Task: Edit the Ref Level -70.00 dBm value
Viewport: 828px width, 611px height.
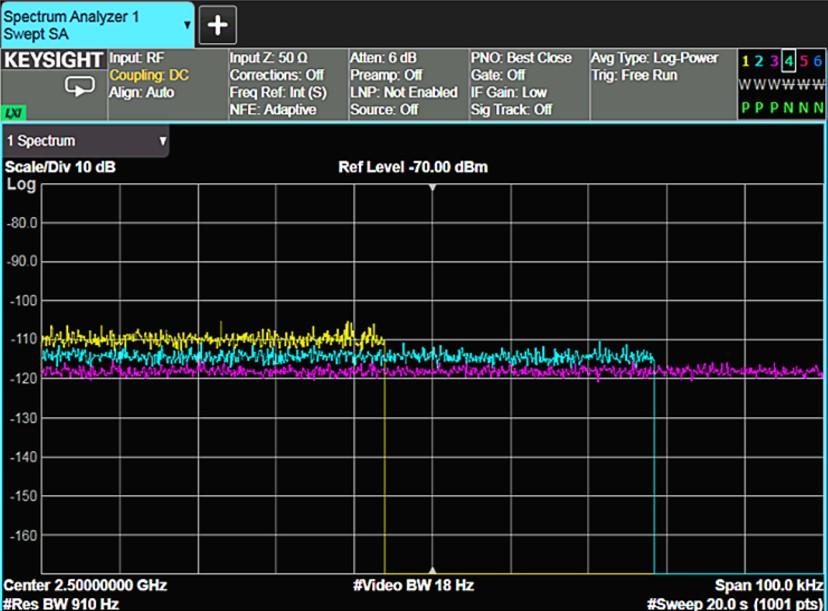Action: [x=413, y=167]
